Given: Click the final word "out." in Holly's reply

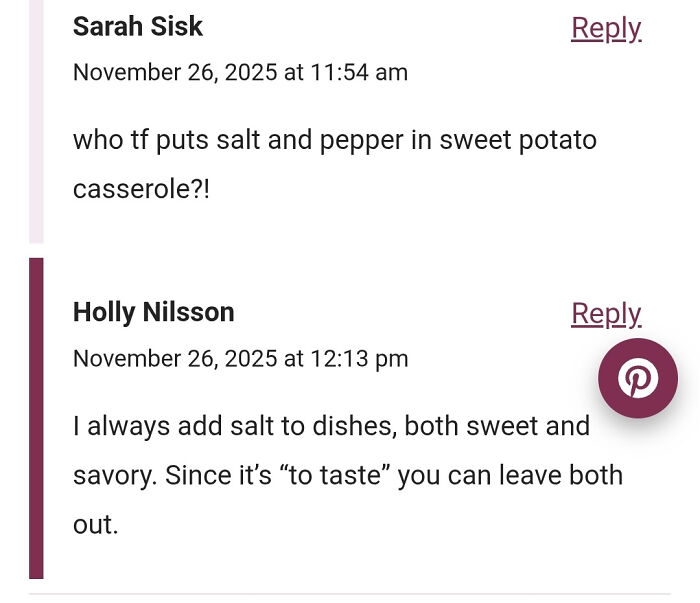Looking at the screenshot, I should (x=95, y=524).
